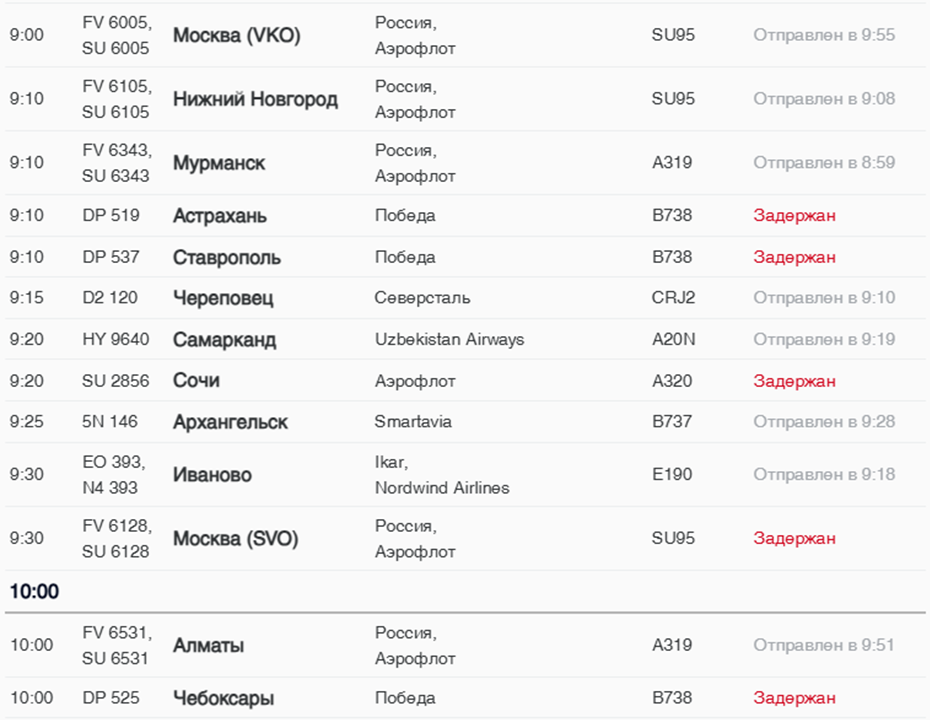The height and width of the screenshot is (720, 930).
Task: Open the Архангельск flight entry
Action: 230,422
